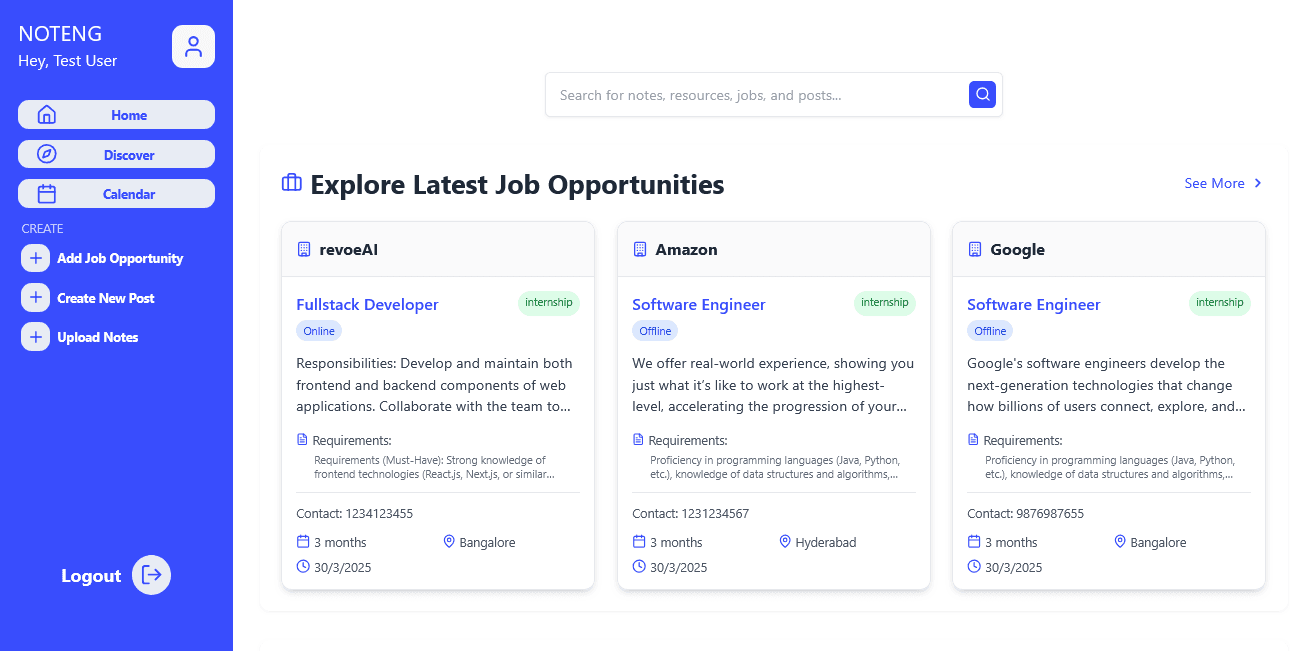Click the magnifier search button
This screenshot has width=1314, height=651.
(982, 95)
